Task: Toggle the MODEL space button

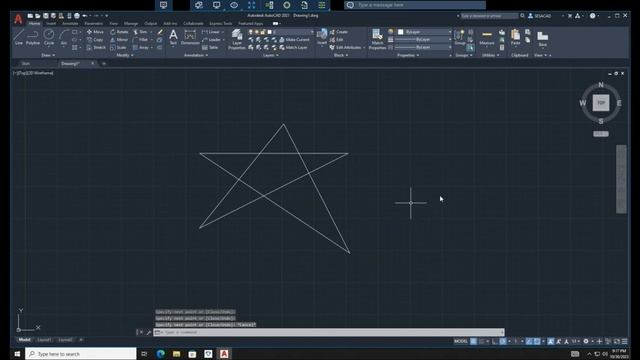Action: 461,341
